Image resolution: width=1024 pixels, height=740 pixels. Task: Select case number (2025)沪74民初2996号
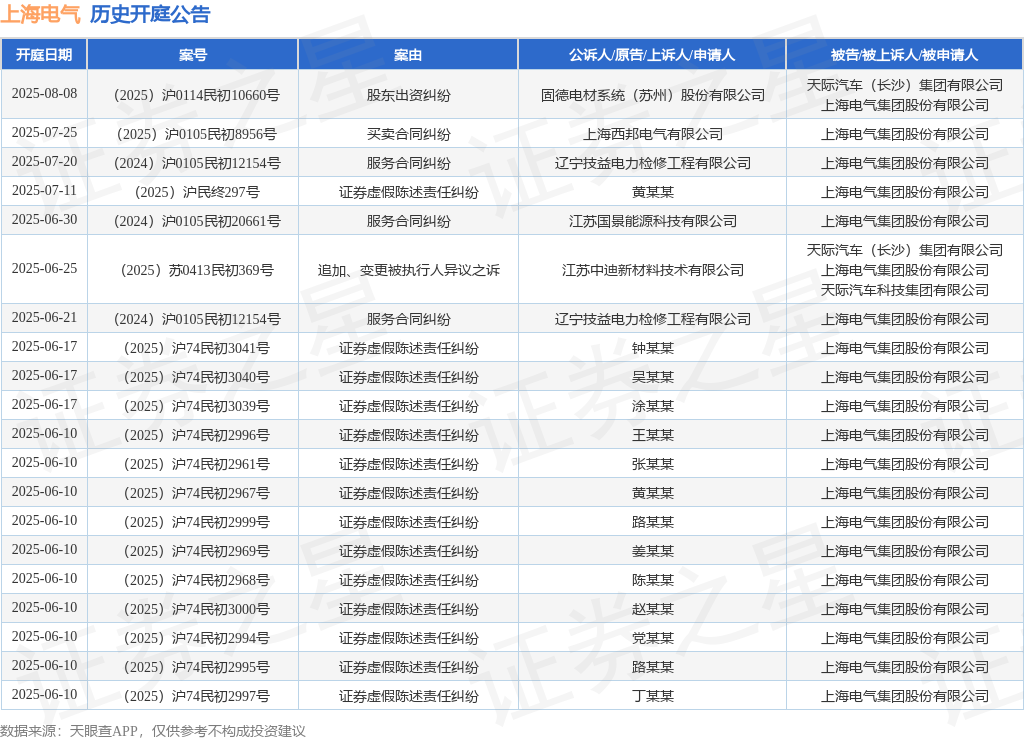click(x=197, y=436)
